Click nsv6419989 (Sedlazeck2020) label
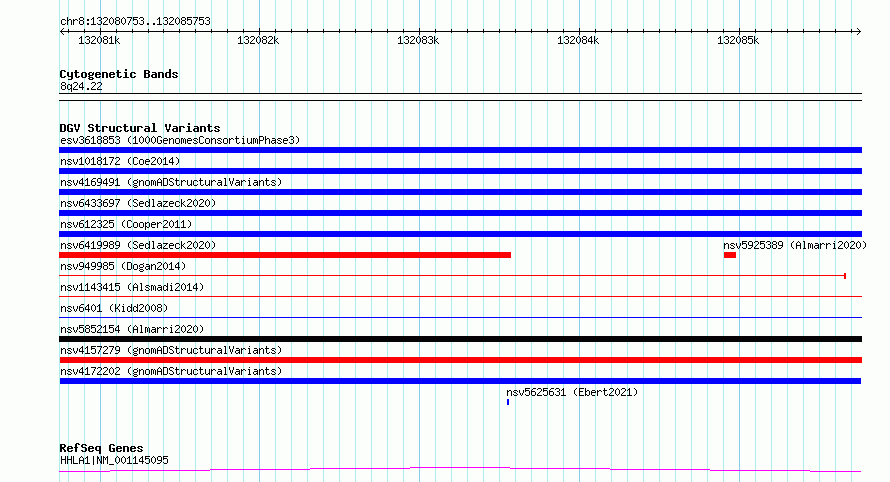Viewport: 890px width, 482px height. click(x=138, y=245)
